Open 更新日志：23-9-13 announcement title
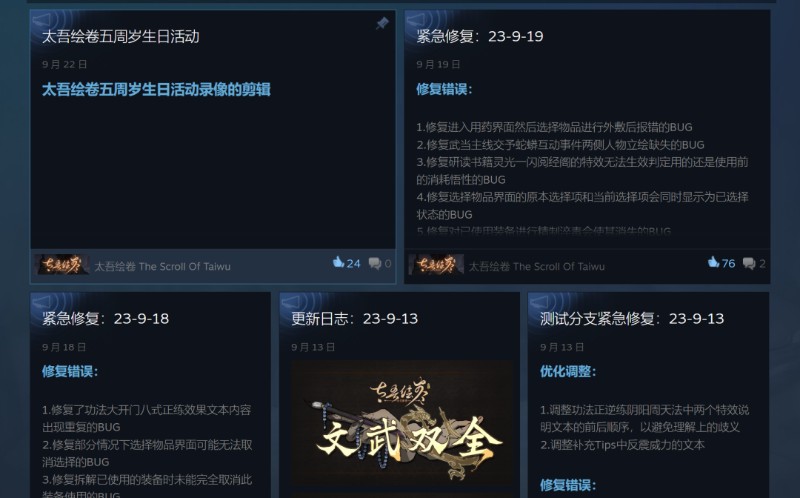 pyautogui.click(x=355, y=319)
